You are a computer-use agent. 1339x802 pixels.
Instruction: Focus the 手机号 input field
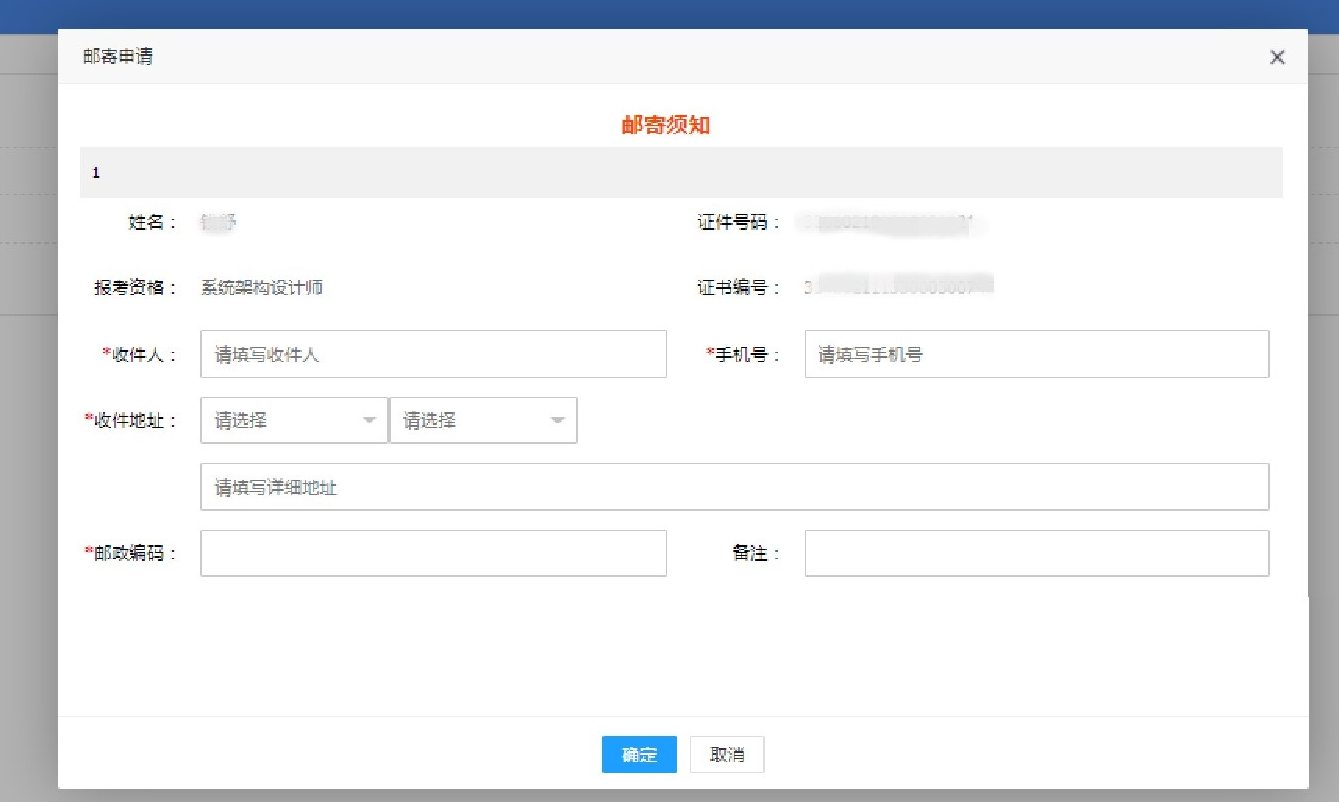(x=1037, y=354)
